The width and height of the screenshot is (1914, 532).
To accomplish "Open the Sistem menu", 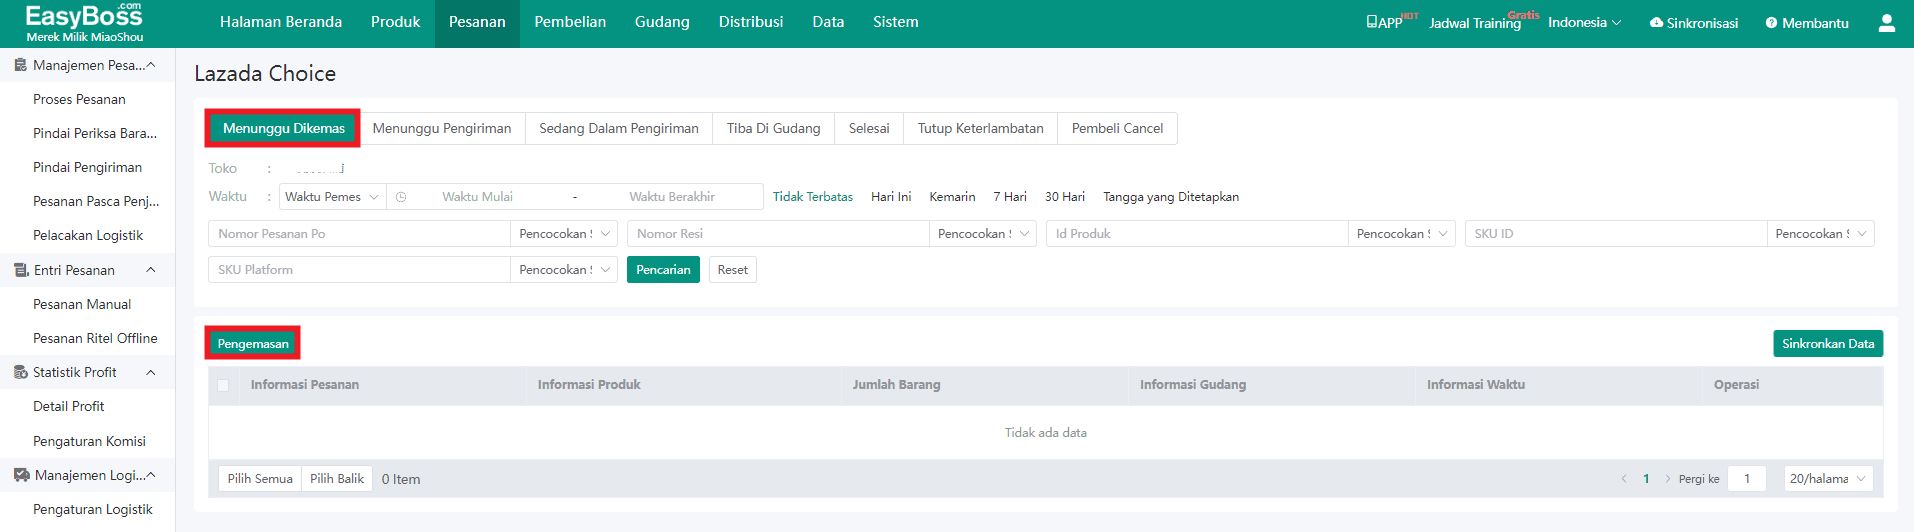I will (x=896, y=22).
